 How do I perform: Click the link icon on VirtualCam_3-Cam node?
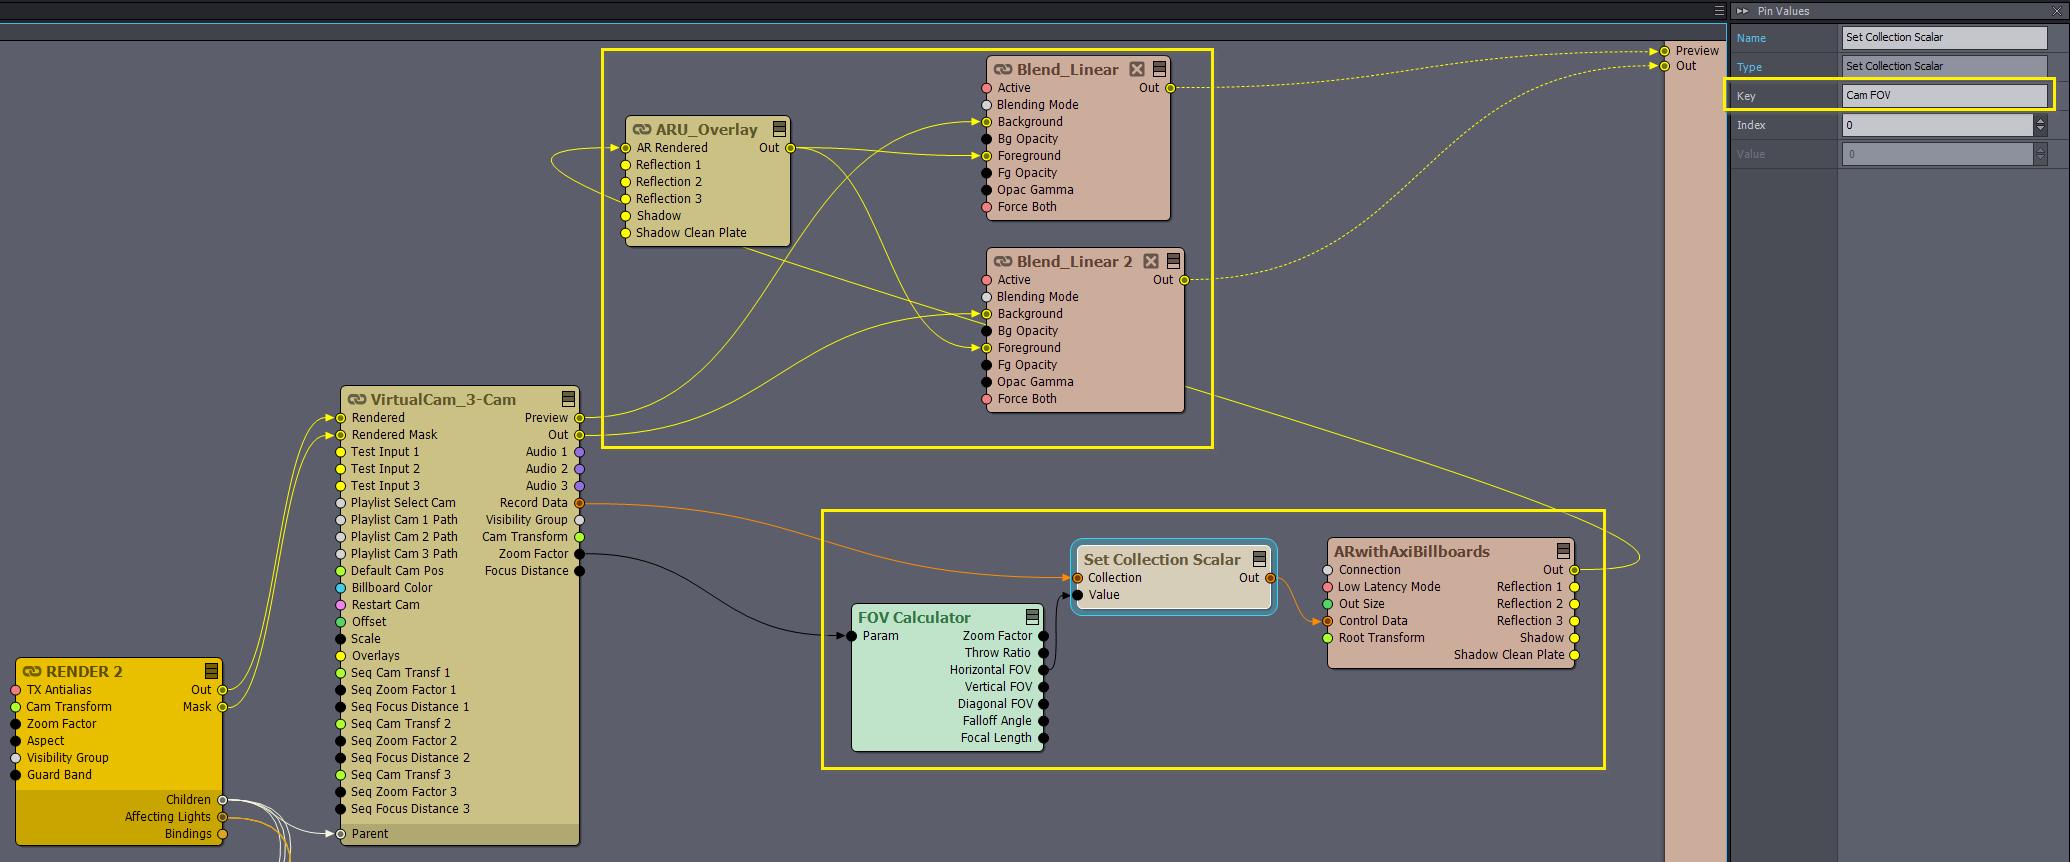[357, 399]
